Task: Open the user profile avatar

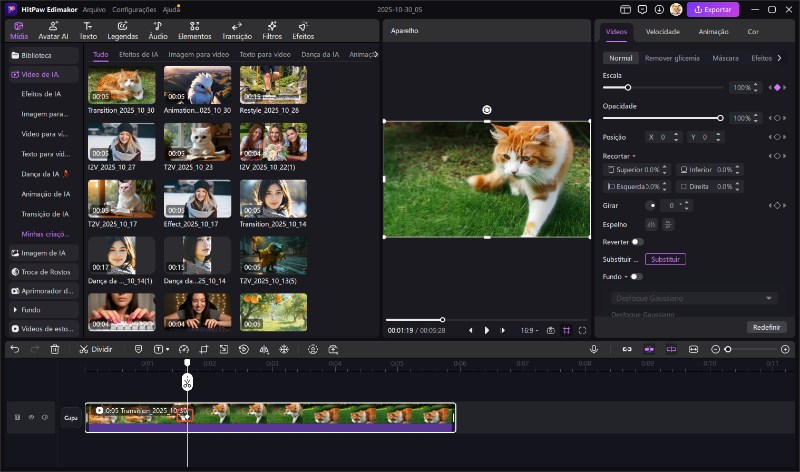Action: pyautogui.click(x=676, y=9)
